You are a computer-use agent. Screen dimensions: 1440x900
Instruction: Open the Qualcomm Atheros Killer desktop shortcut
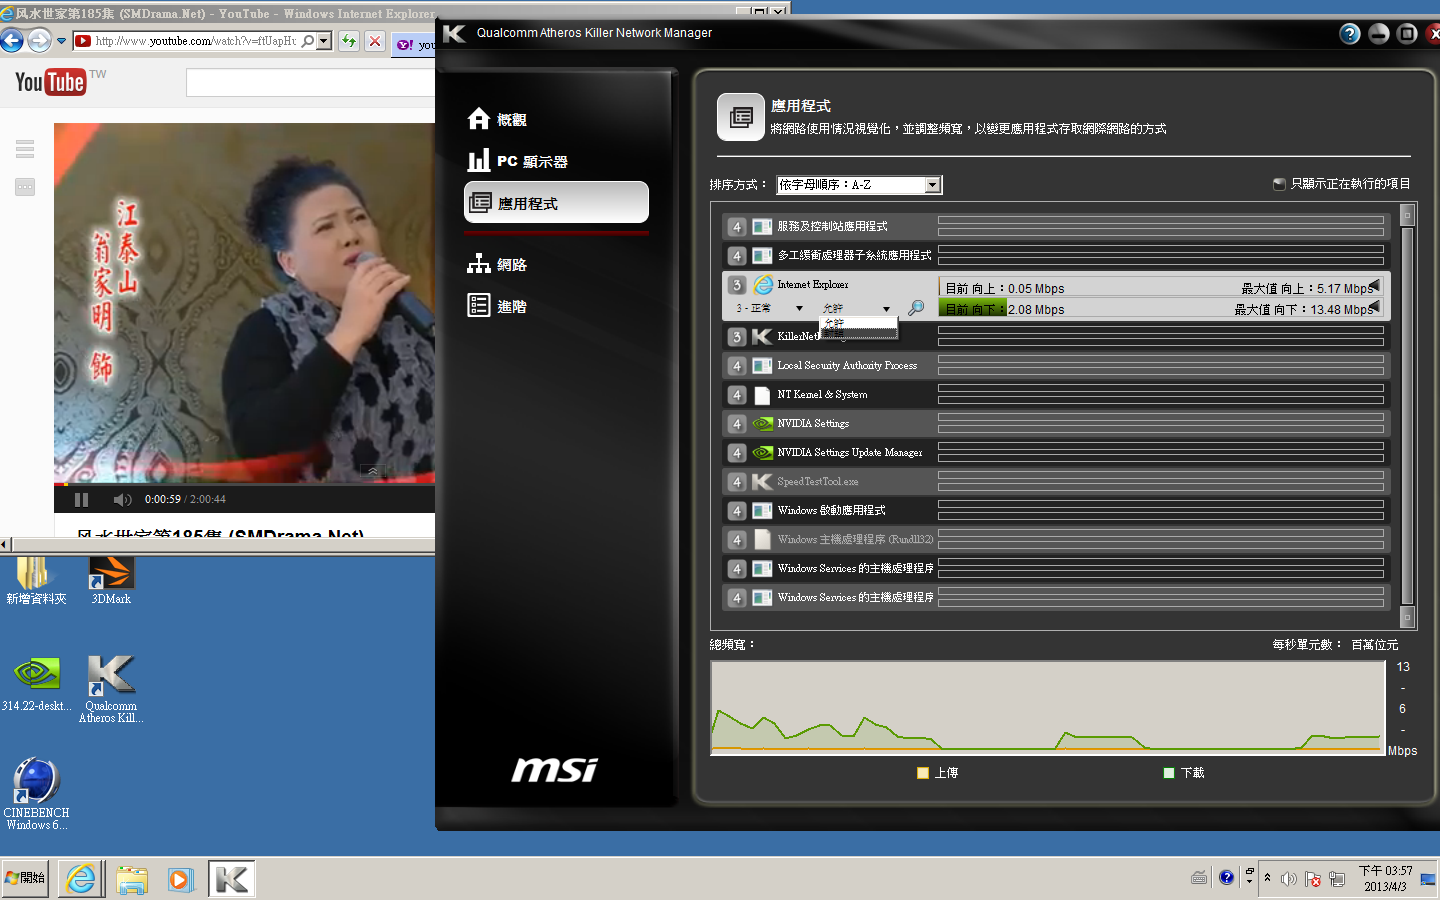pyautogui.click(x=111, y=690)
